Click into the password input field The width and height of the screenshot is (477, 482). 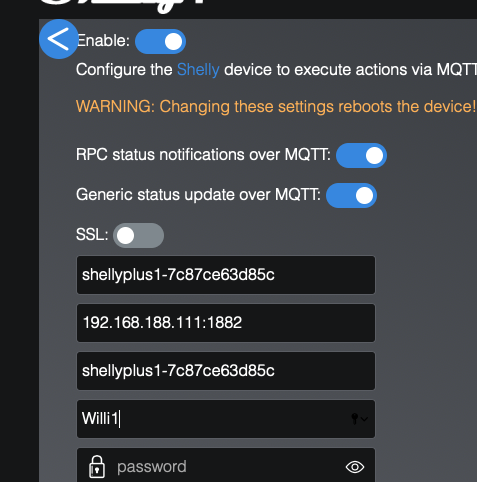pyautogui.click(x=226, y=465)
